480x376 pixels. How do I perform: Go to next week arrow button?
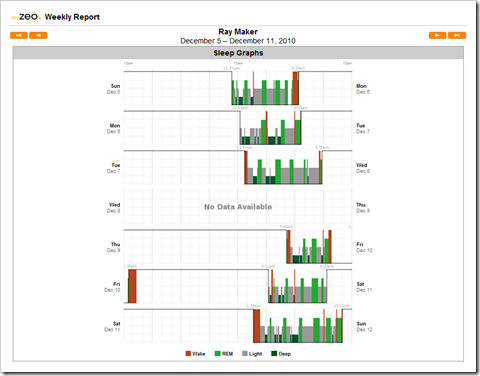coord(437,35)
